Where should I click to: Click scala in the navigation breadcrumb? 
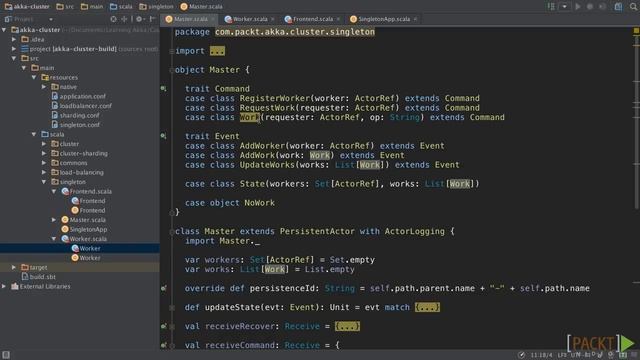tap(121, 7)
